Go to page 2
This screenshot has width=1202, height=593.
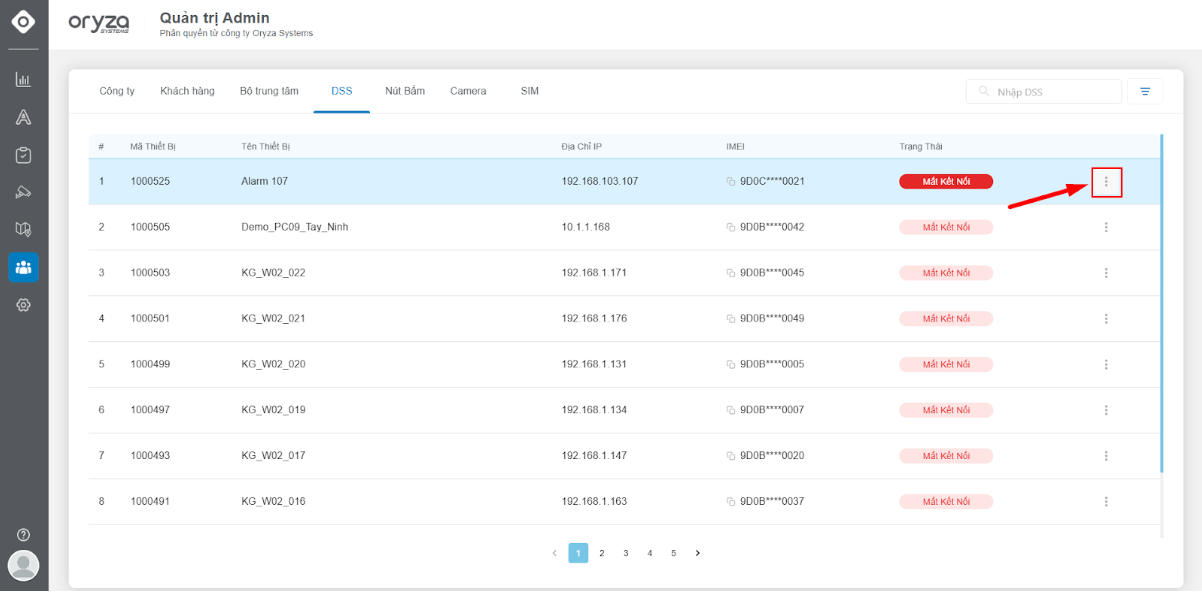pyautogui.click(x=602, y=553)
